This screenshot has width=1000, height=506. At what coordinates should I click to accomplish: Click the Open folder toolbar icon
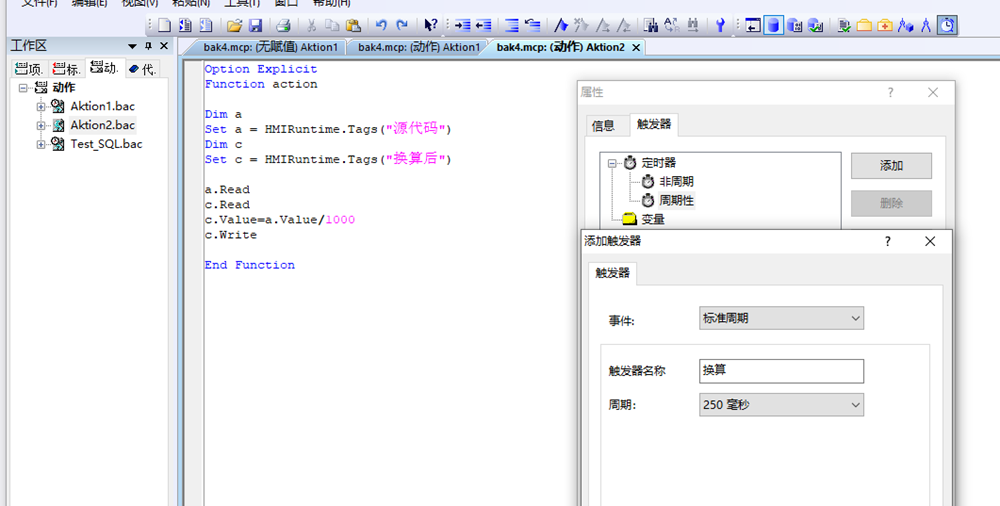234,25
